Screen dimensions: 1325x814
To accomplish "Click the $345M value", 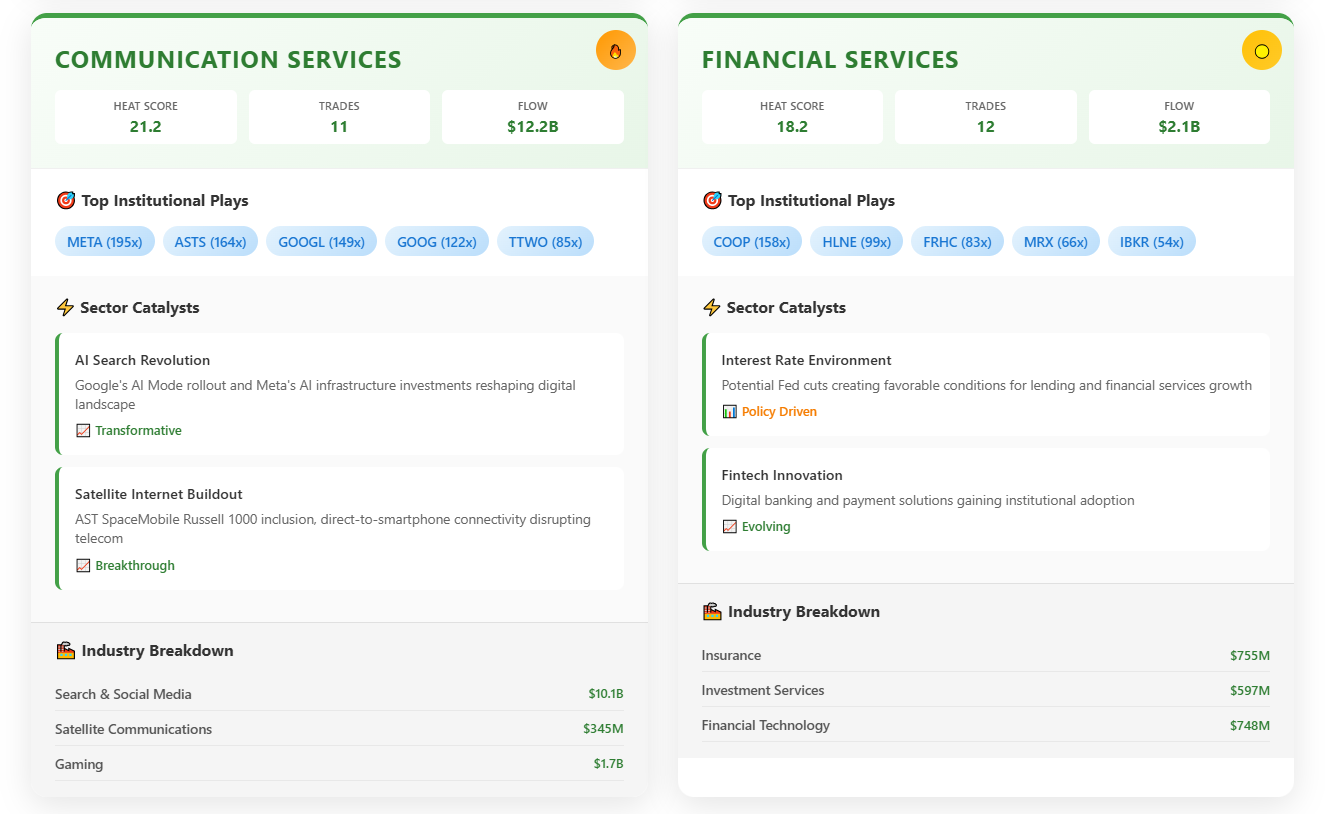I will [603, 729].
